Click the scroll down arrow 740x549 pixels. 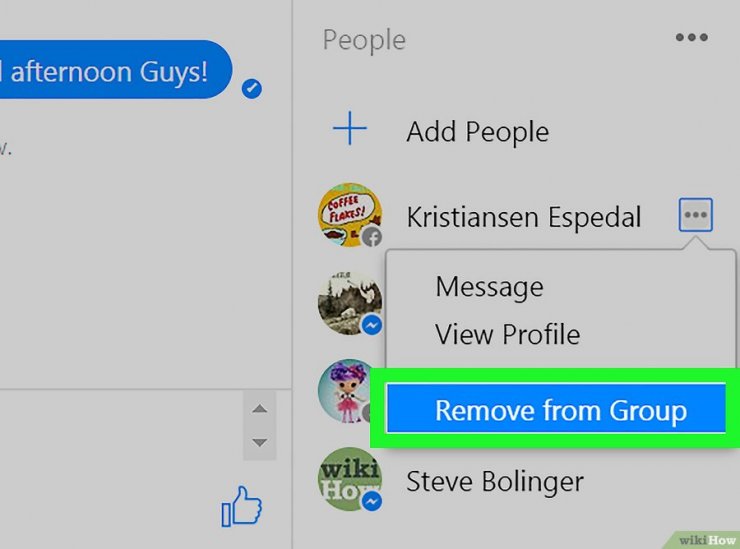[x=260, y=442]
